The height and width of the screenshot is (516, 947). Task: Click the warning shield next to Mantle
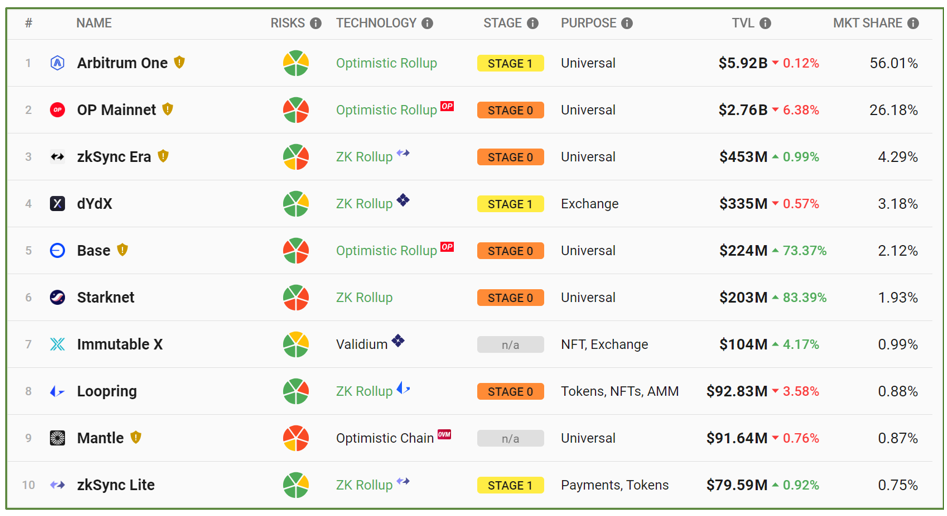pyautogui.click(x=136, y=437)
